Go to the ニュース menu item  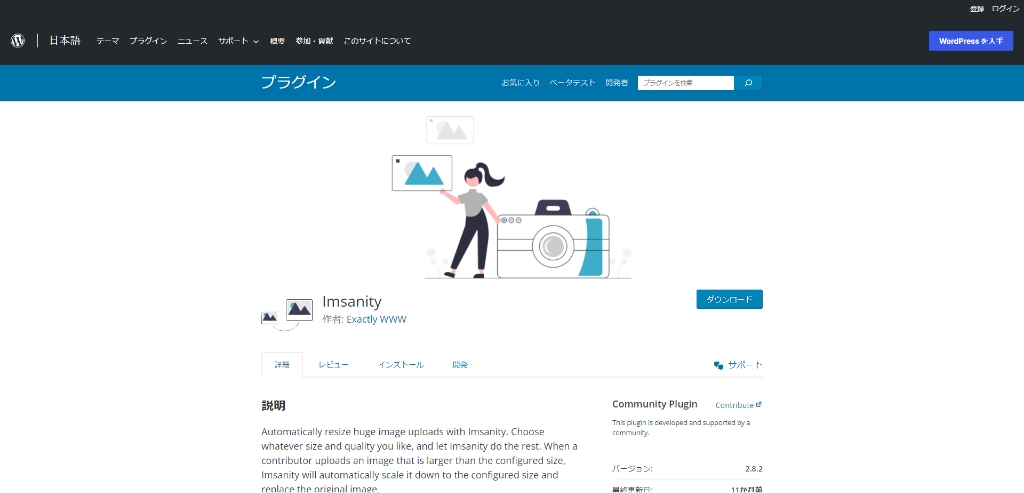(192, 41)
